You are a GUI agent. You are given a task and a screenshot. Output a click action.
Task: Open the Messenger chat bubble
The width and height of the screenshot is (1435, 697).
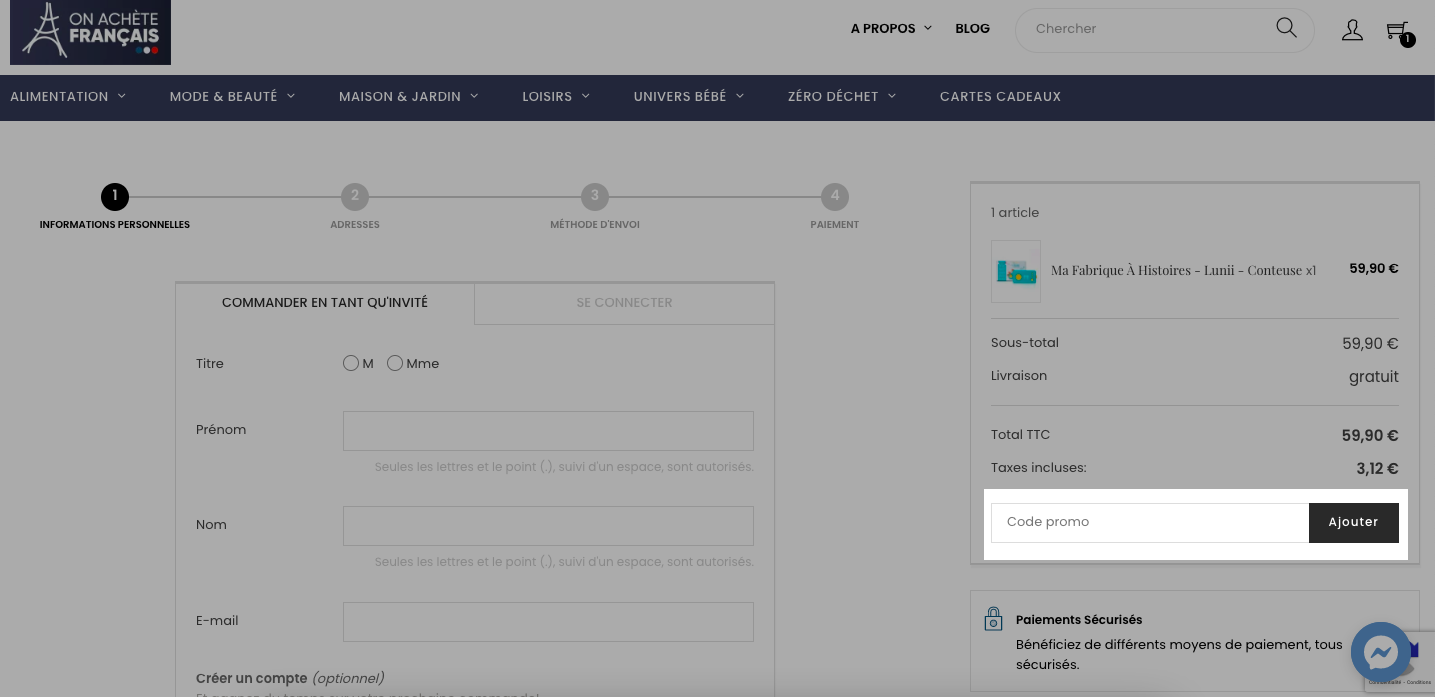[1381, 652]
